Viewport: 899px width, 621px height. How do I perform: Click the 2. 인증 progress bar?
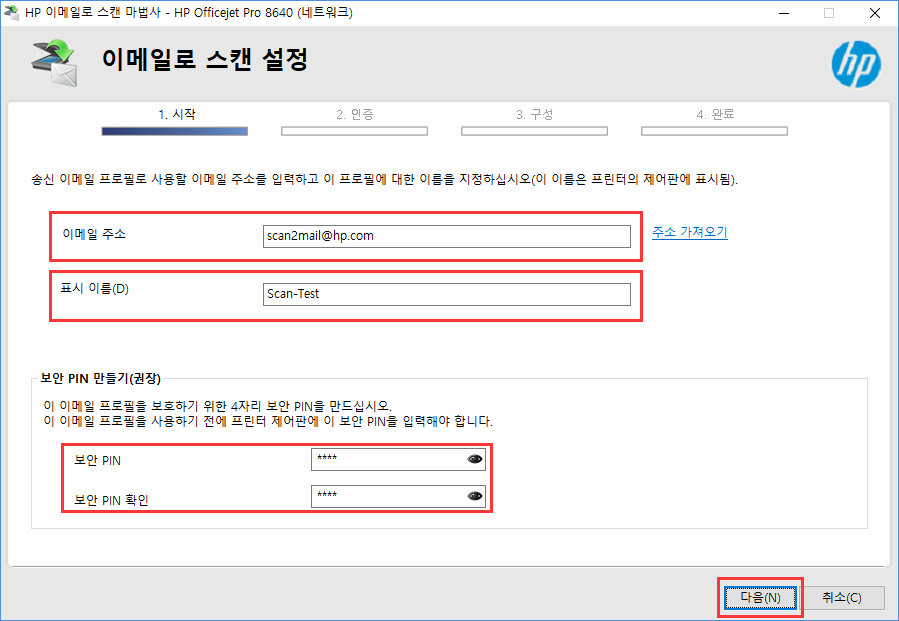[x=354, y=131]
